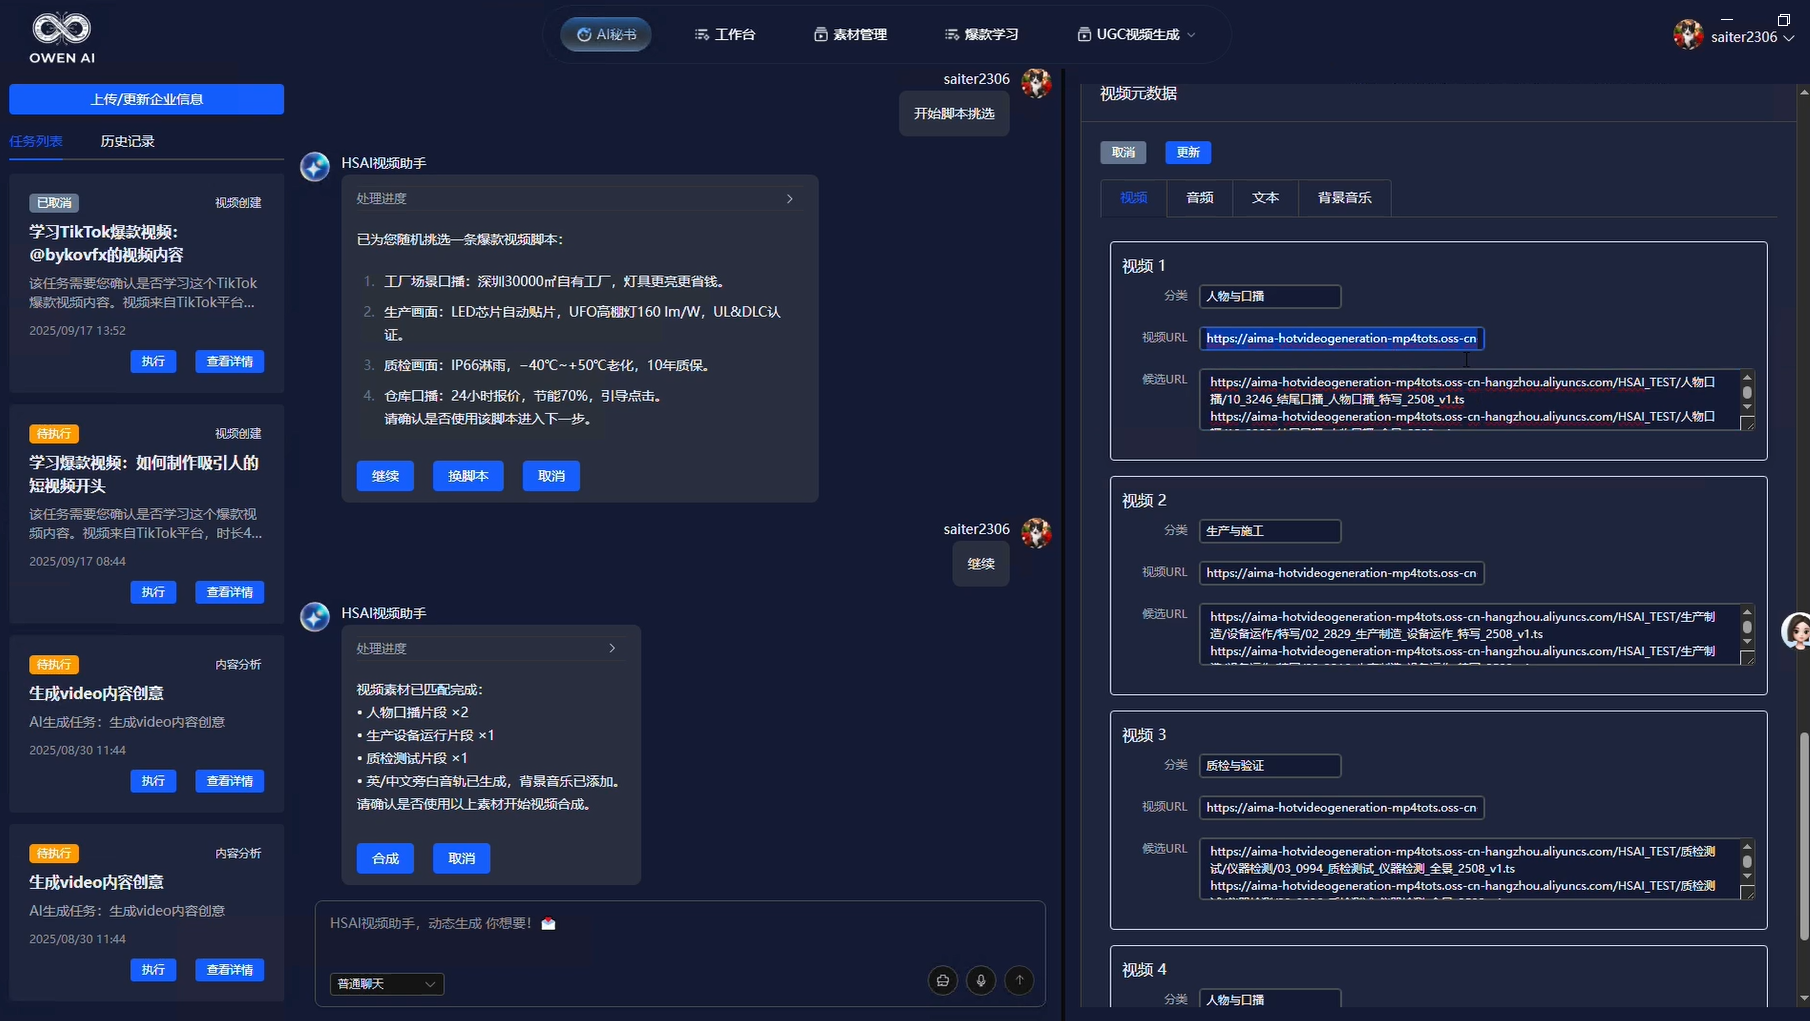Screen dimensions: 1810x1021
Task: Click the 换脚本 button
Action: tap(467, 476)
